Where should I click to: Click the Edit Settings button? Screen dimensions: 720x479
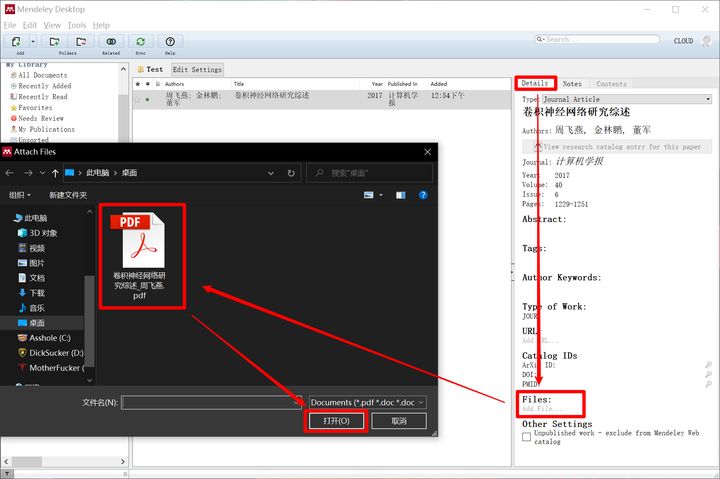click(x=197, y=69)
